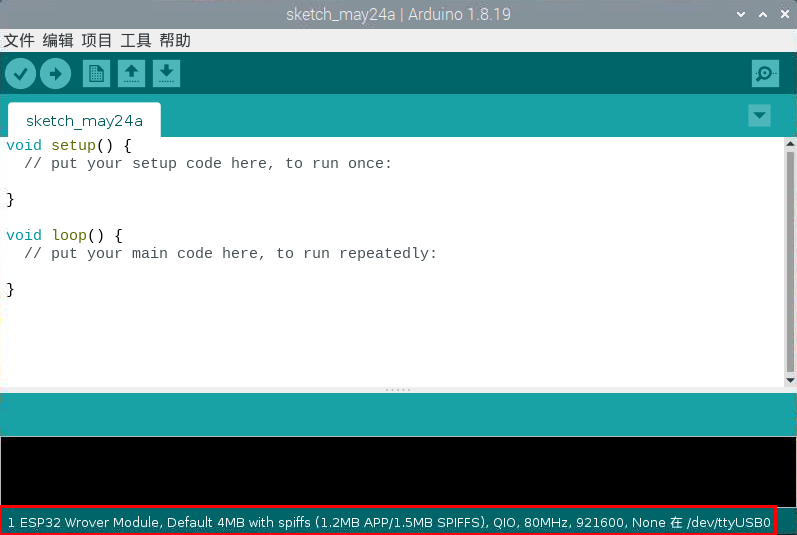This screenshot has height=535, width=797.
Task: Open the Serial Monitor magnifier icon
Action: click(x=765, y=73)
